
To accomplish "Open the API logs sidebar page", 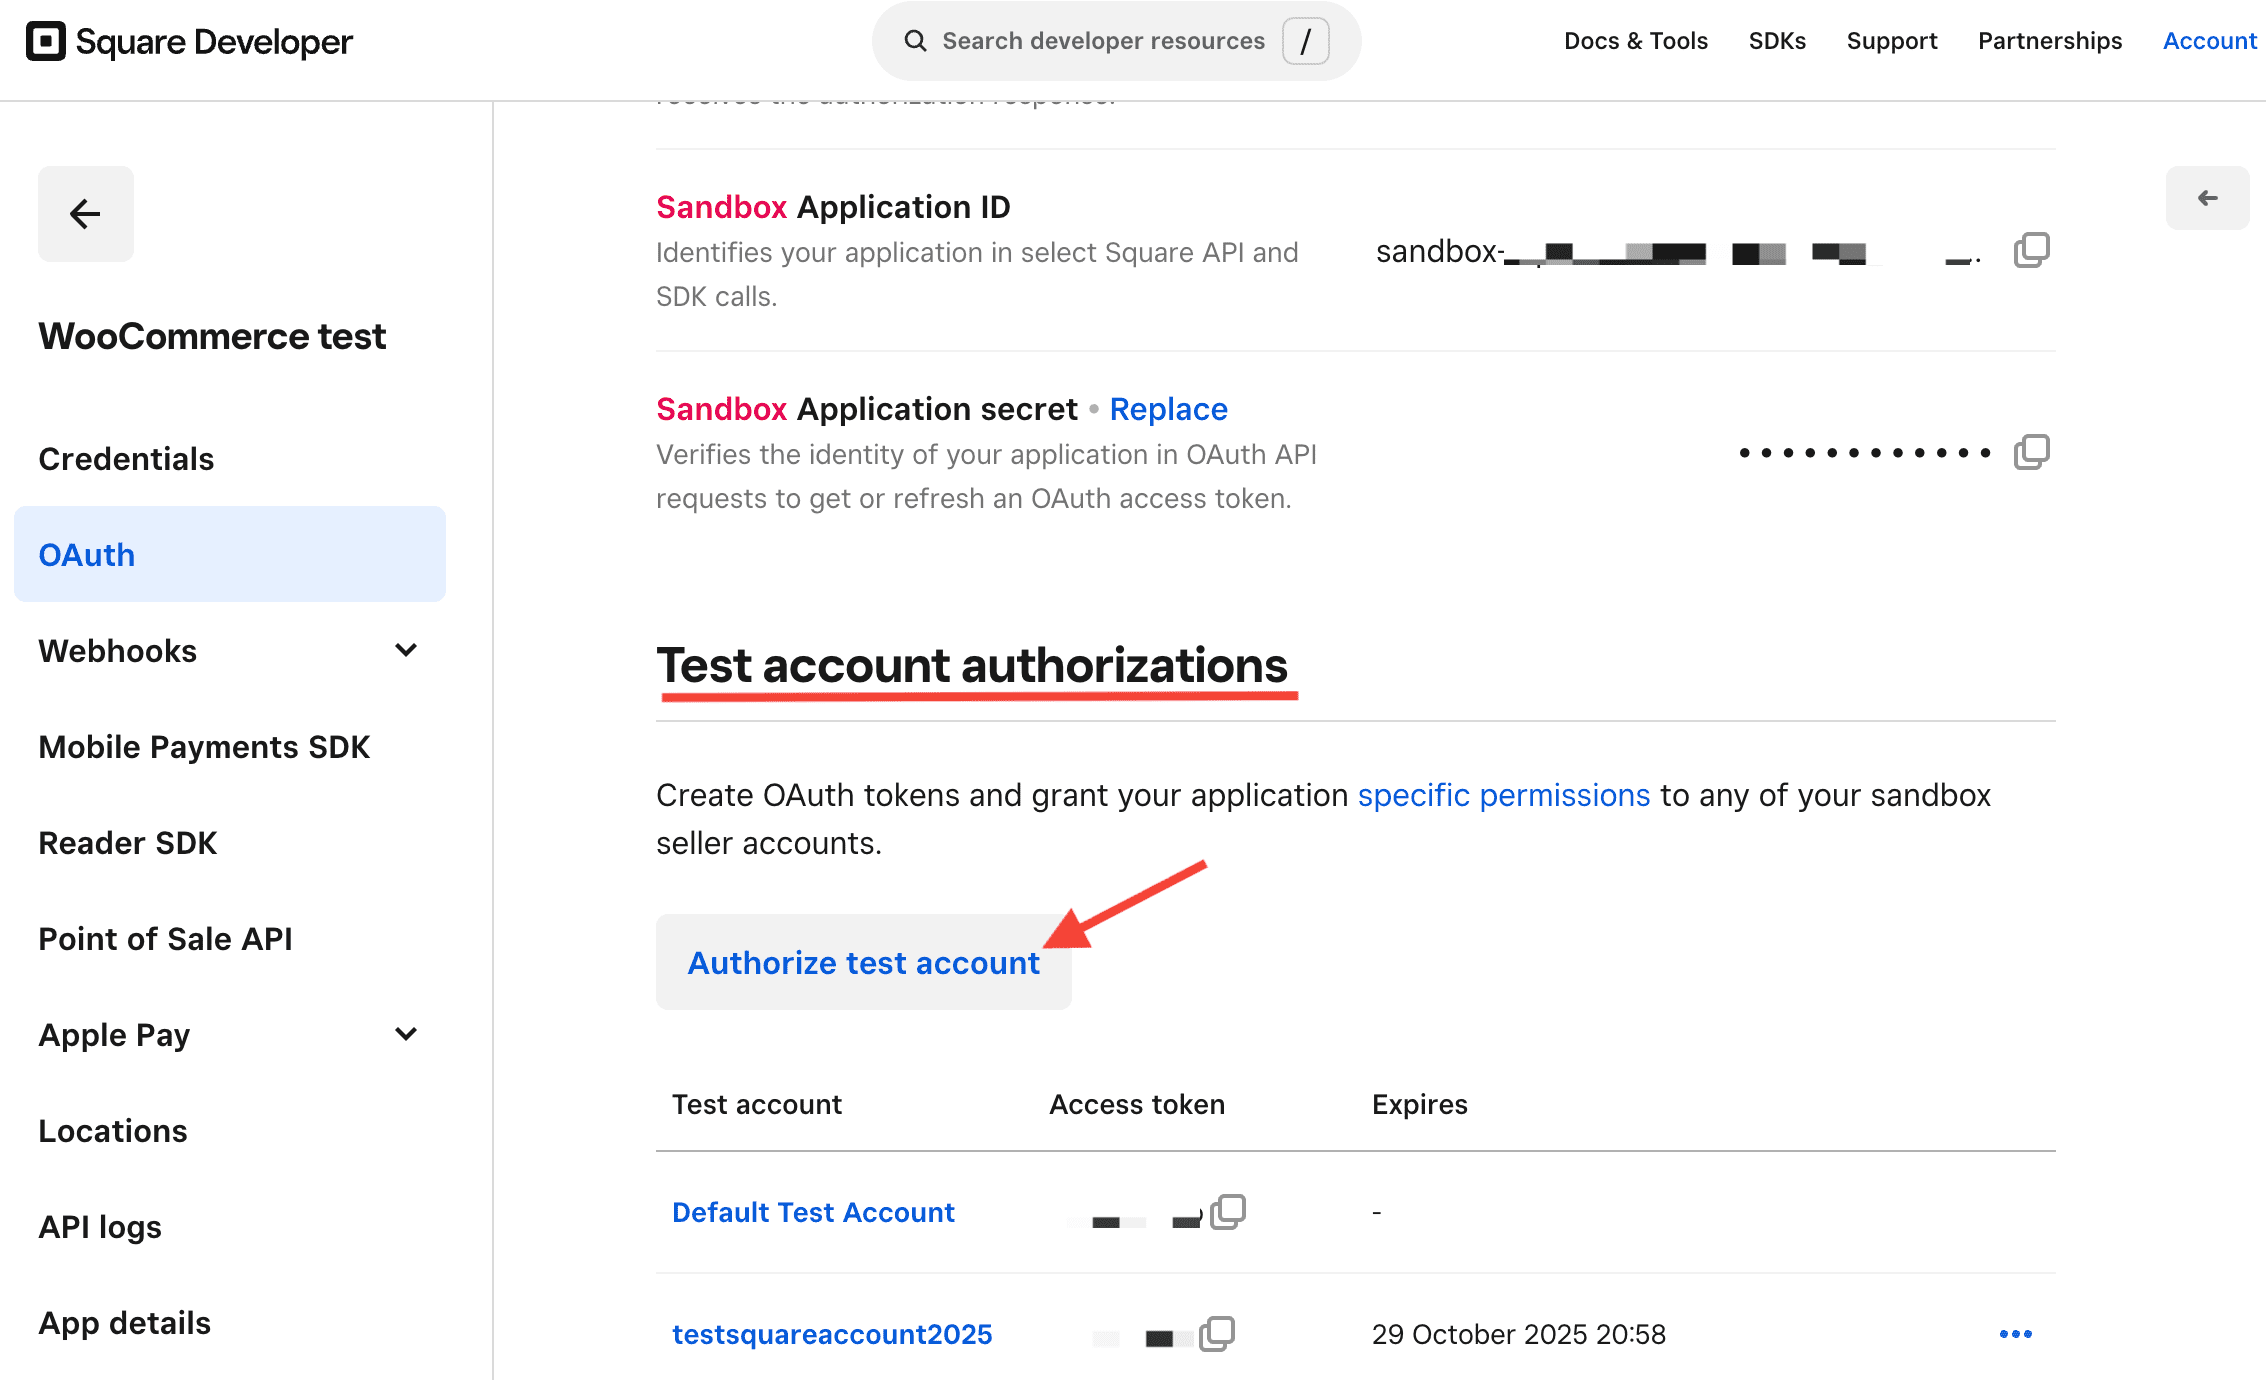I will pos(100,1227).
